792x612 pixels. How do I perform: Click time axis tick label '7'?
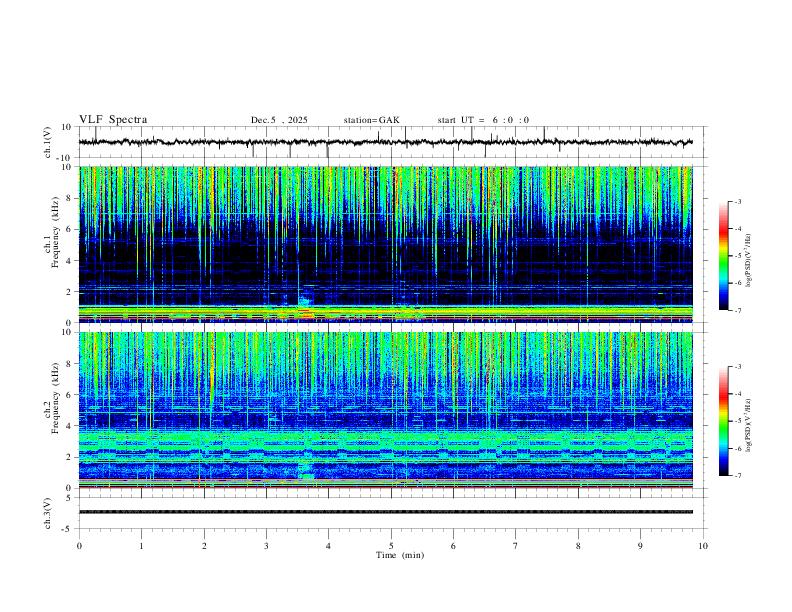(x=516, y=546)
